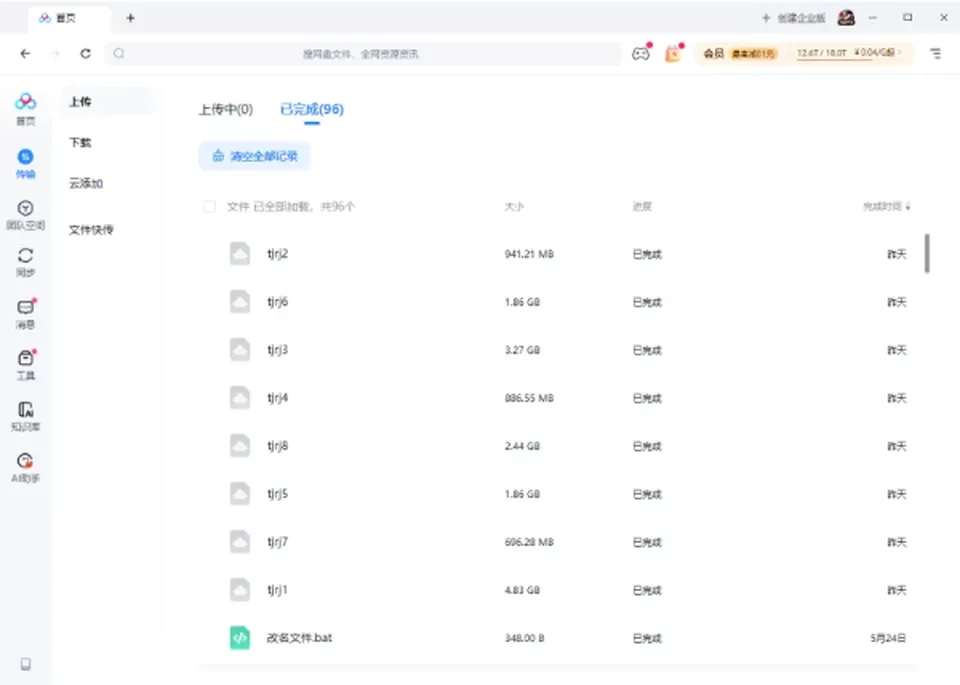Click the file name tjrj1

[277, 590]
